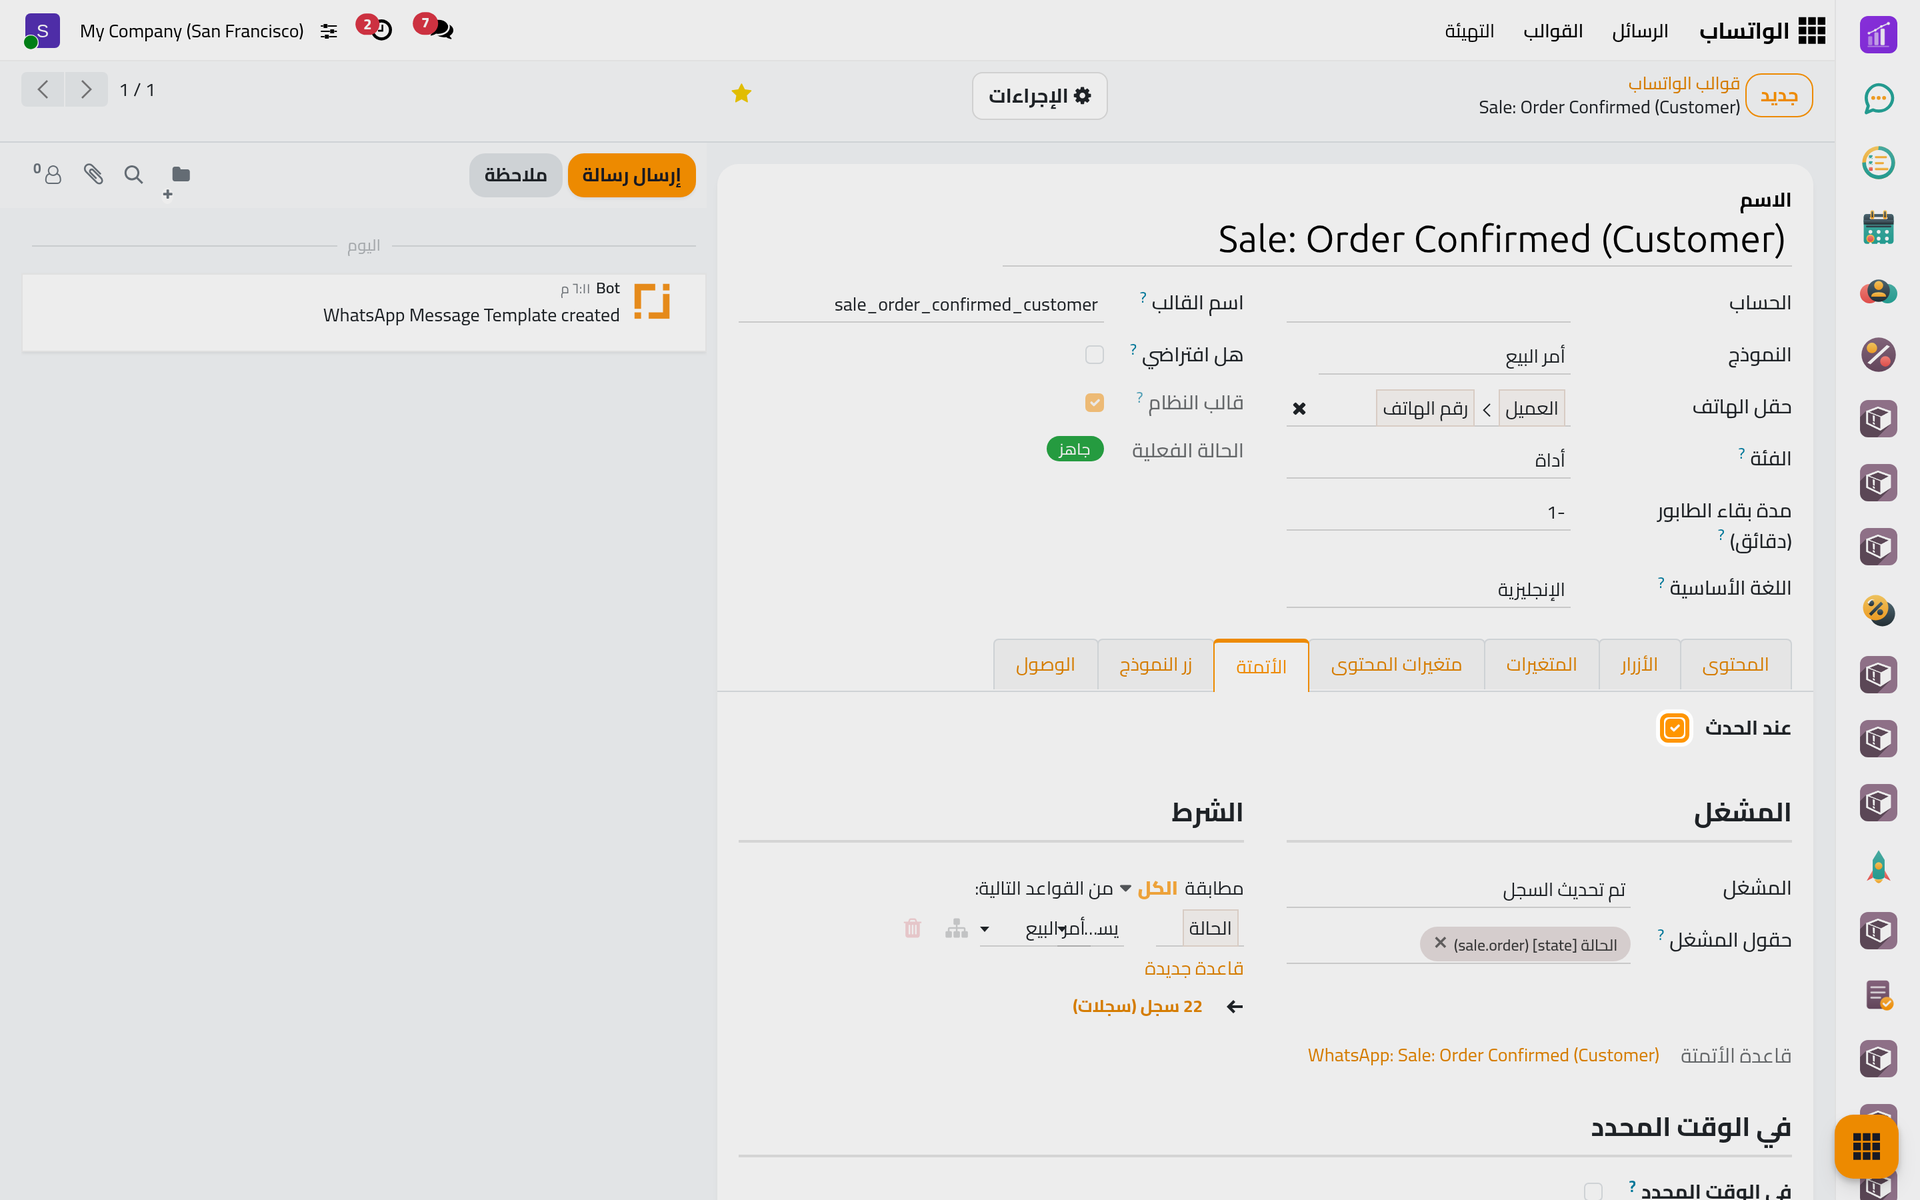Switch to the الأزرار tab
This screenshot has width=1920, height=1200.
pos(1639,665)
